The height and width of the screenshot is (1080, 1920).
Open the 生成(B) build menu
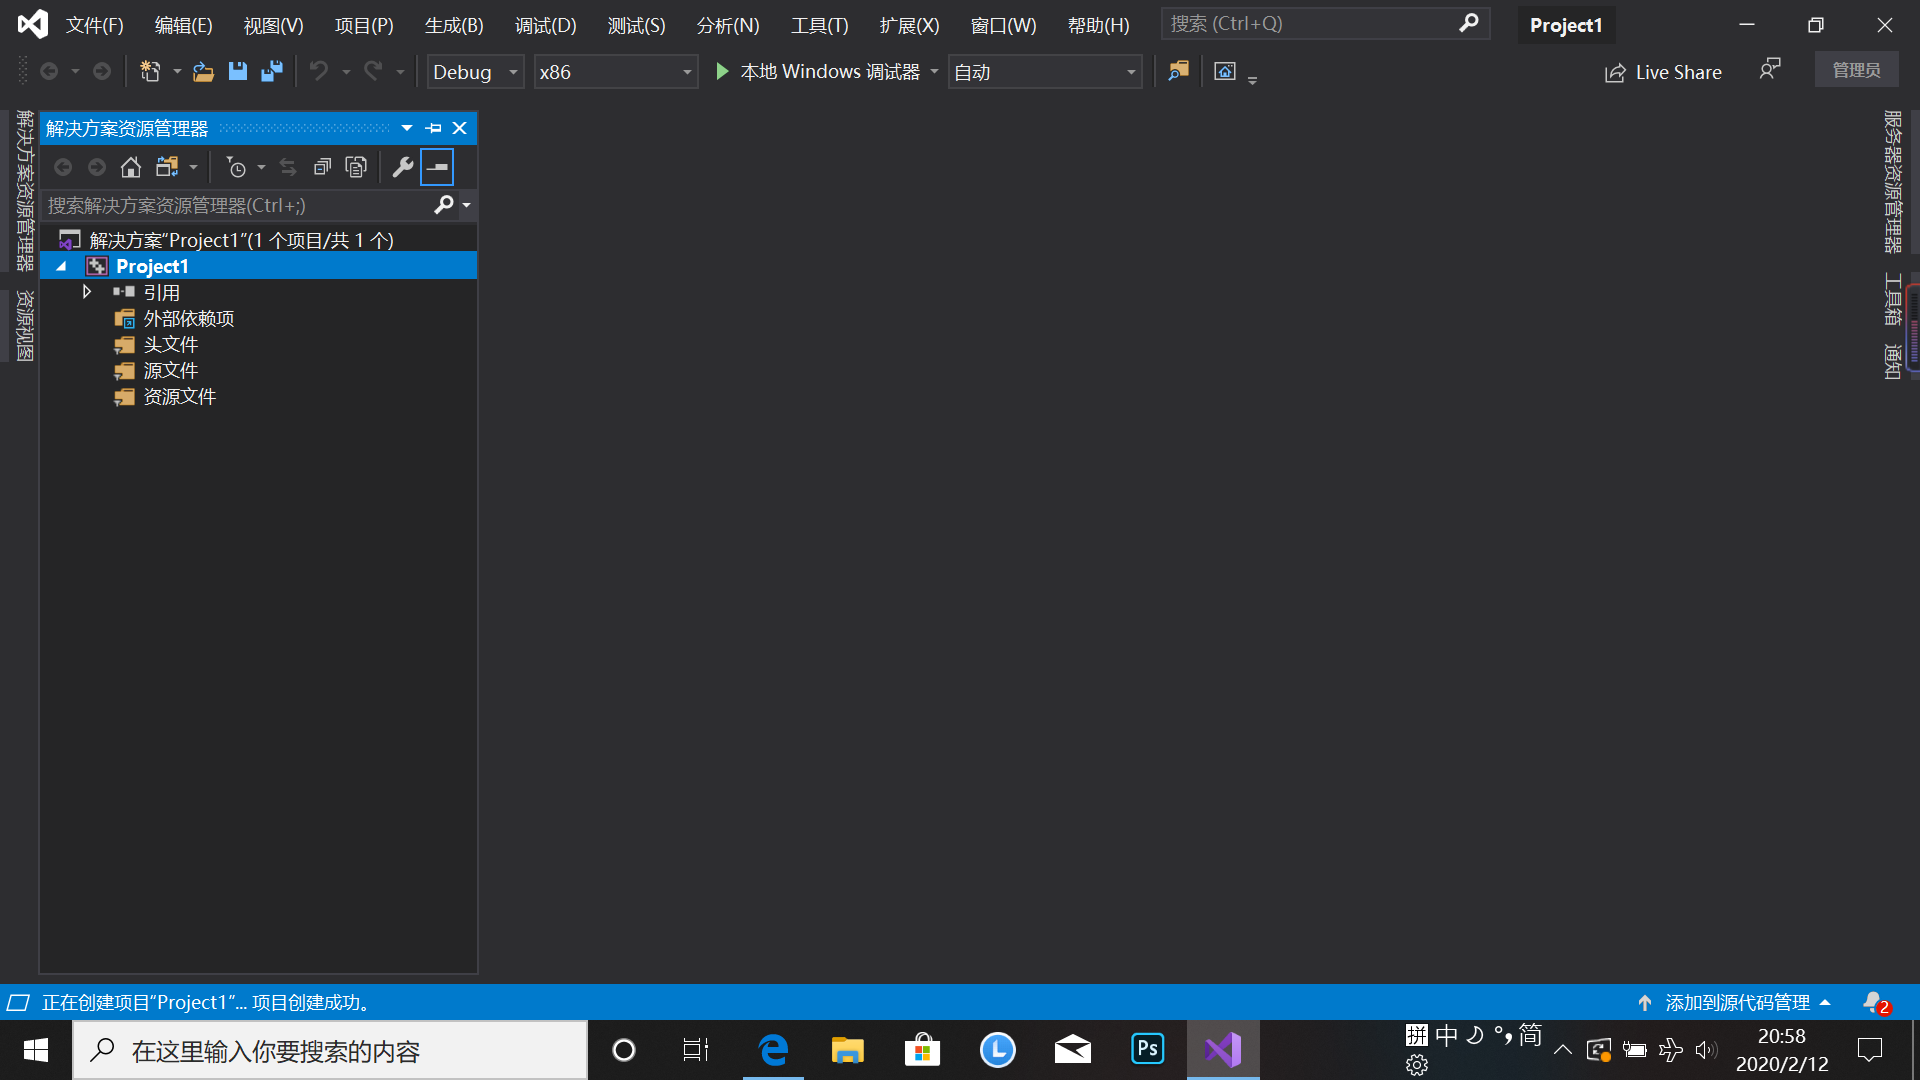454,25
